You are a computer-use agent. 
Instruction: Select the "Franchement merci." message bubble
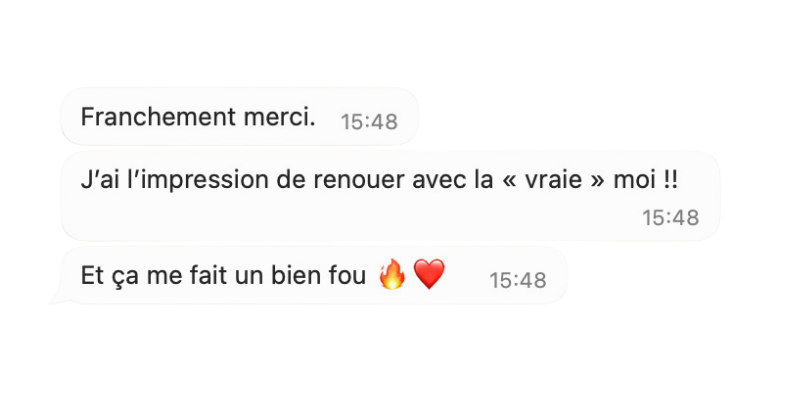(x=239, y=117)
